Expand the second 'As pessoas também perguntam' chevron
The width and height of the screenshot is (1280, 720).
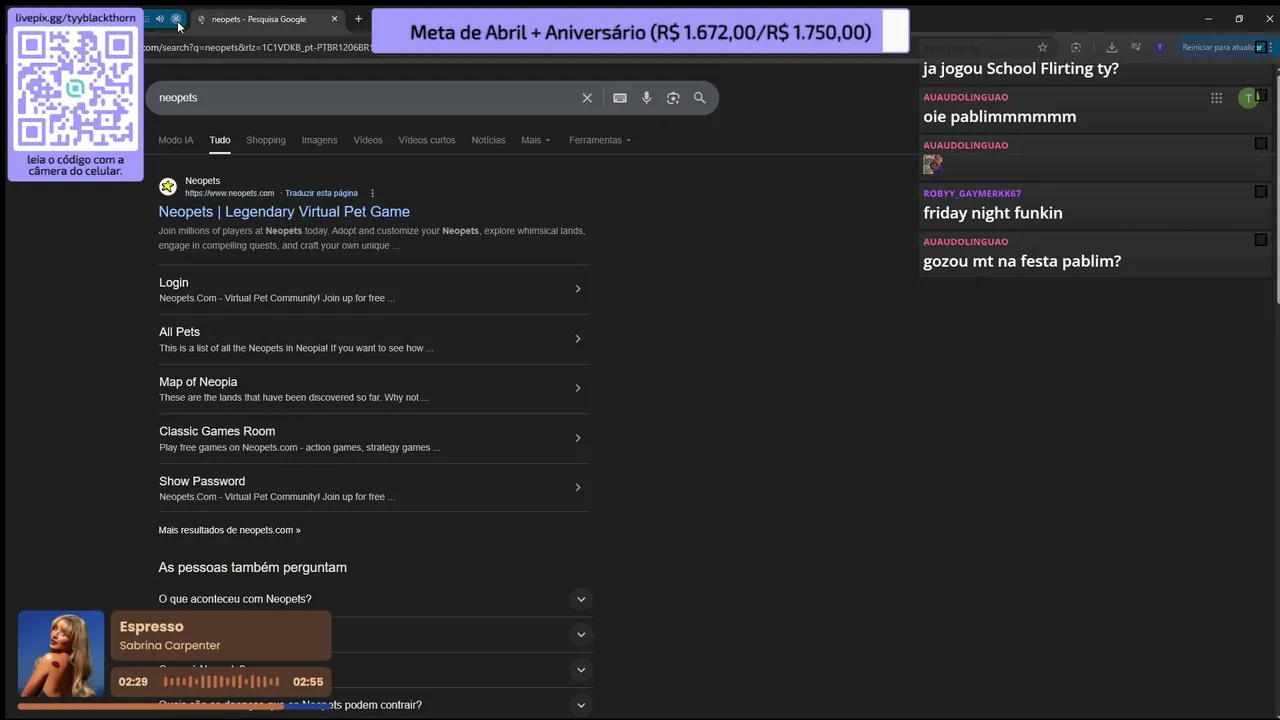(x=581, y=634)
